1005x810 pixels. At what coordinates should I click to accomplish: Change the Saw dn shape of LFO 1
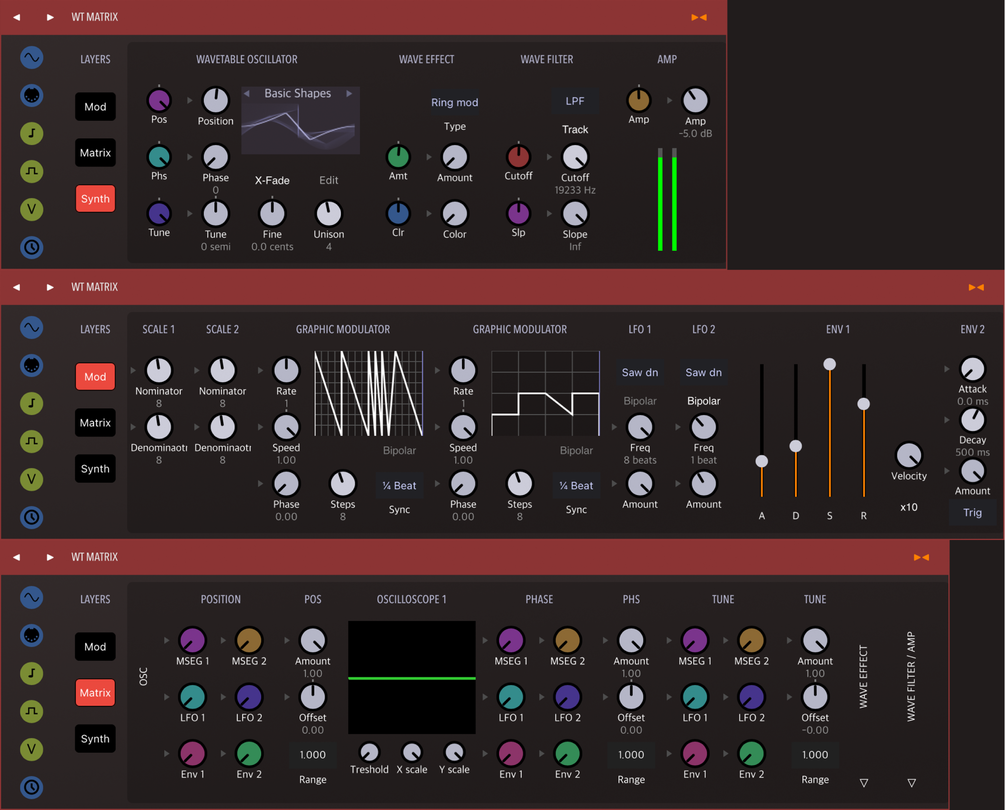(639, 371)
